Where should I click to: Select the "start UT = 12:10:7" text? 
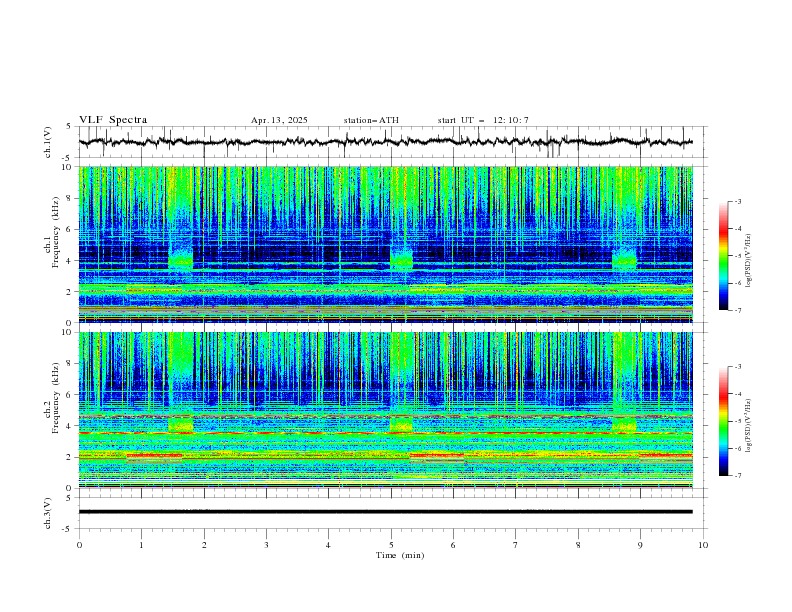[483, 120]
